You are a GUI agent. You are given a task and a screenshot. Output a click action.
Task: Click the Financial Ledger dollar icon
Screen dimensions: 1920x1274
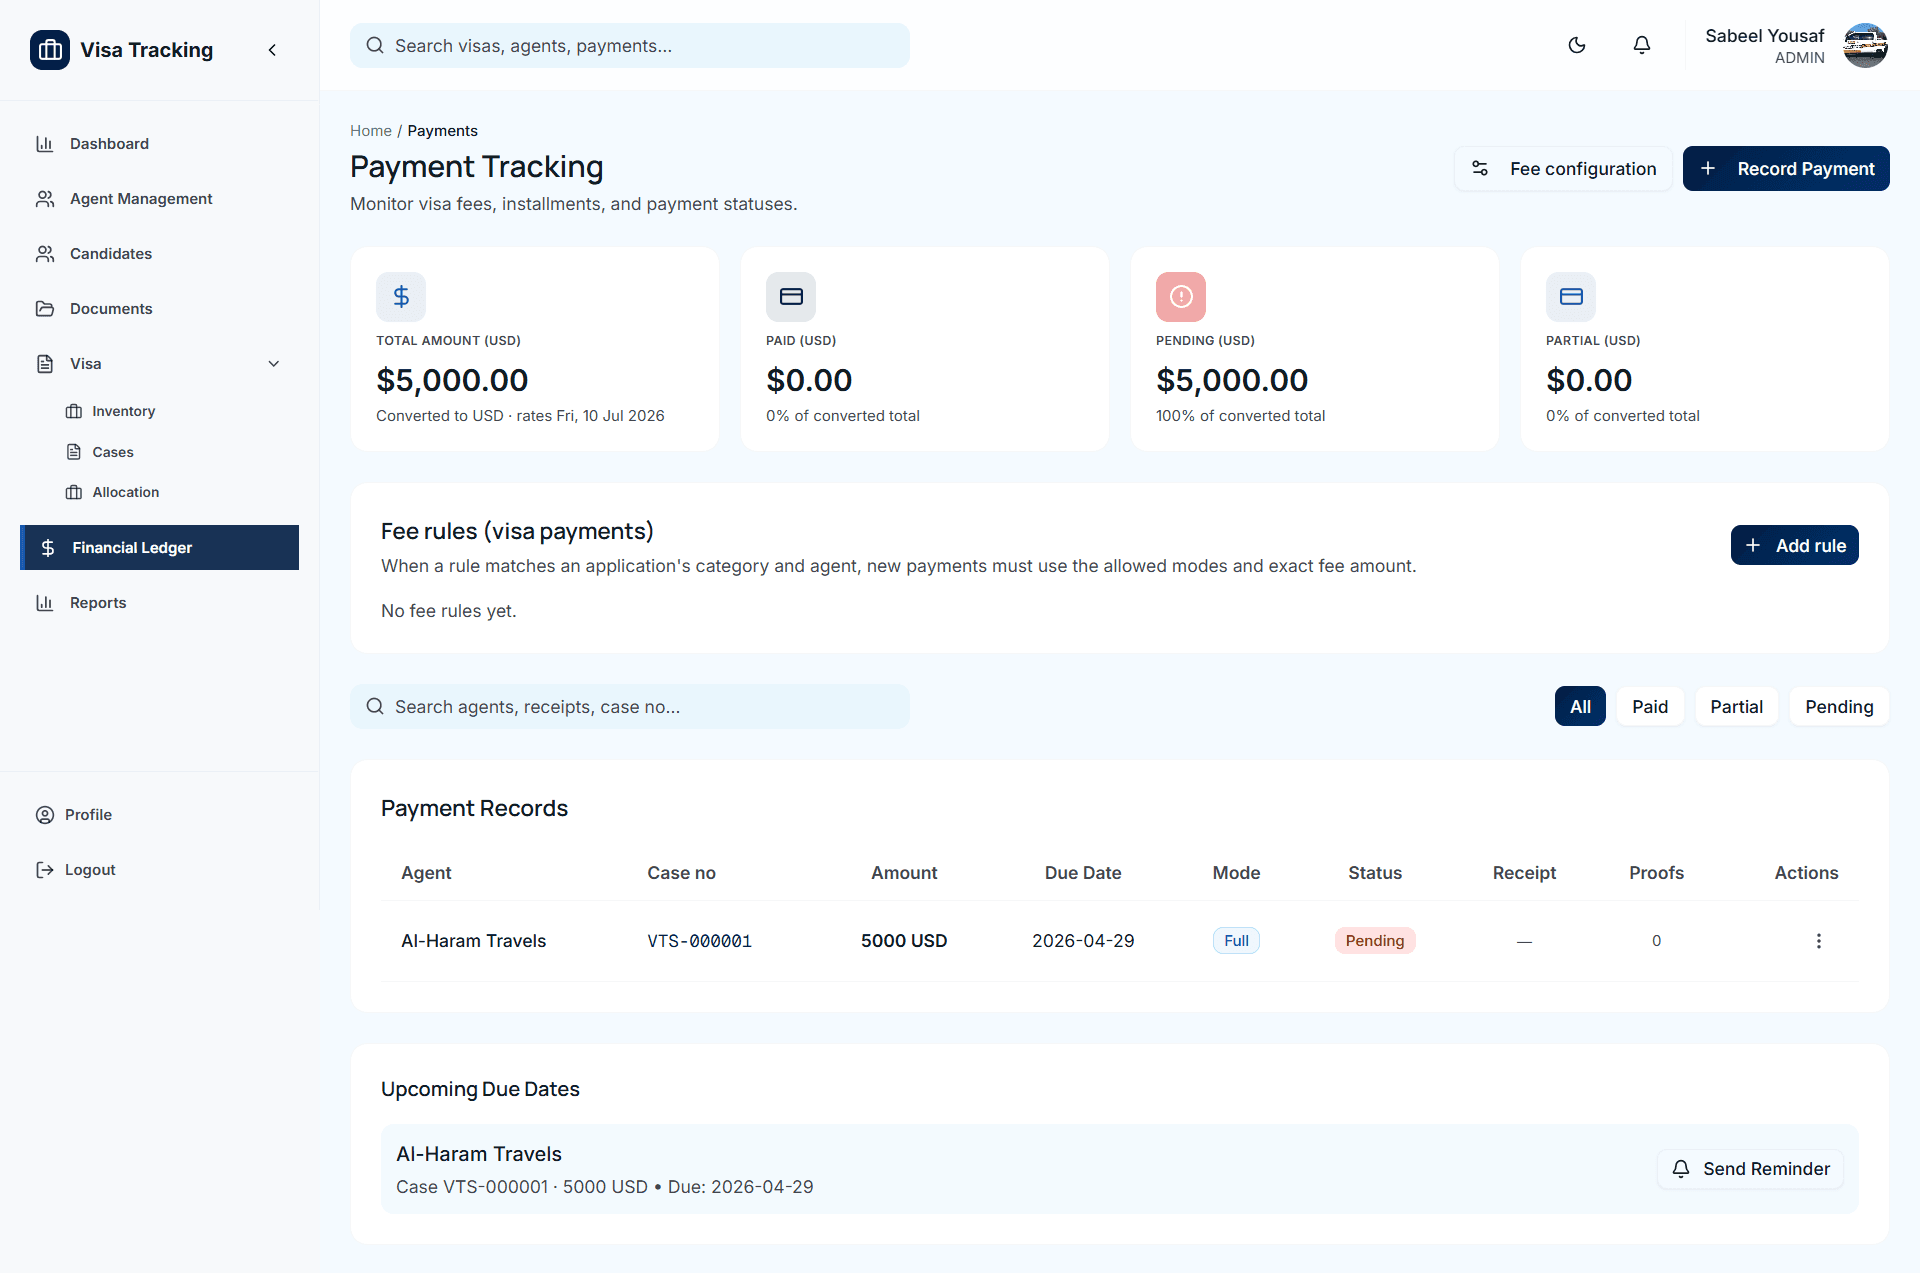click(x=47, y=548)
